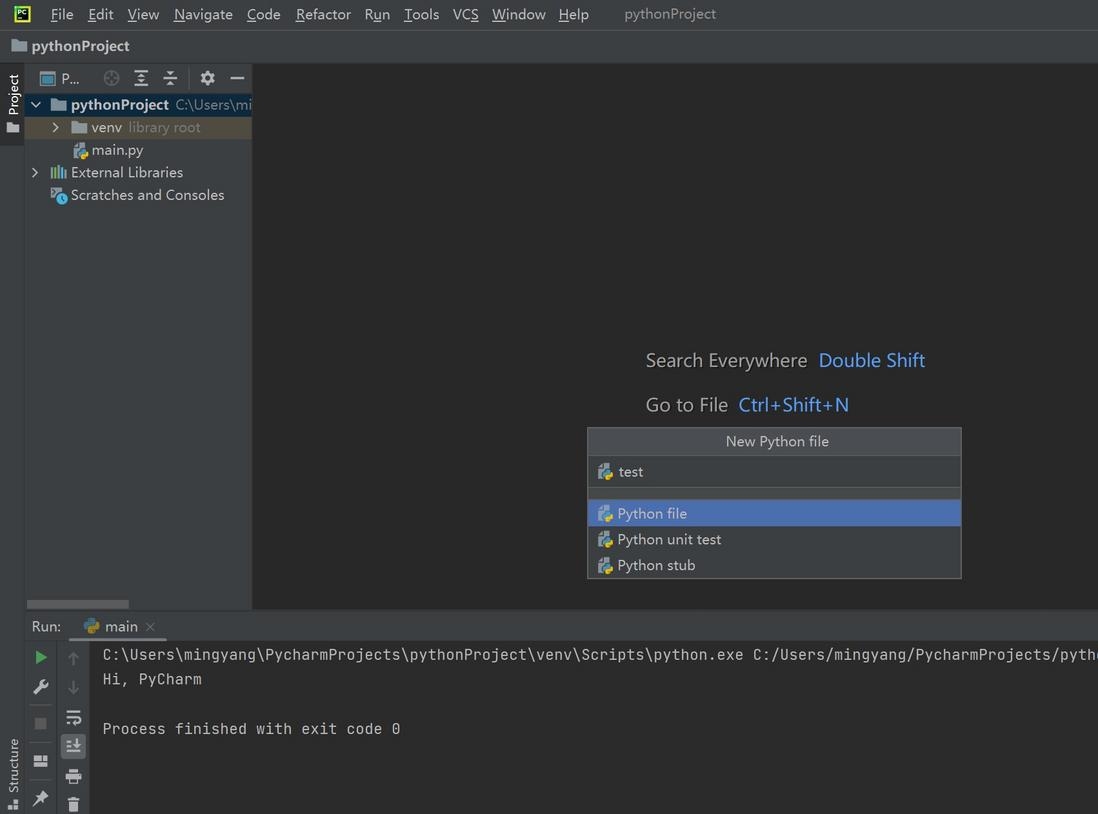Toggle soft-wrap in the console
Image resolution: width=1098 pixels, height=814 pixels.
point(74,718)
